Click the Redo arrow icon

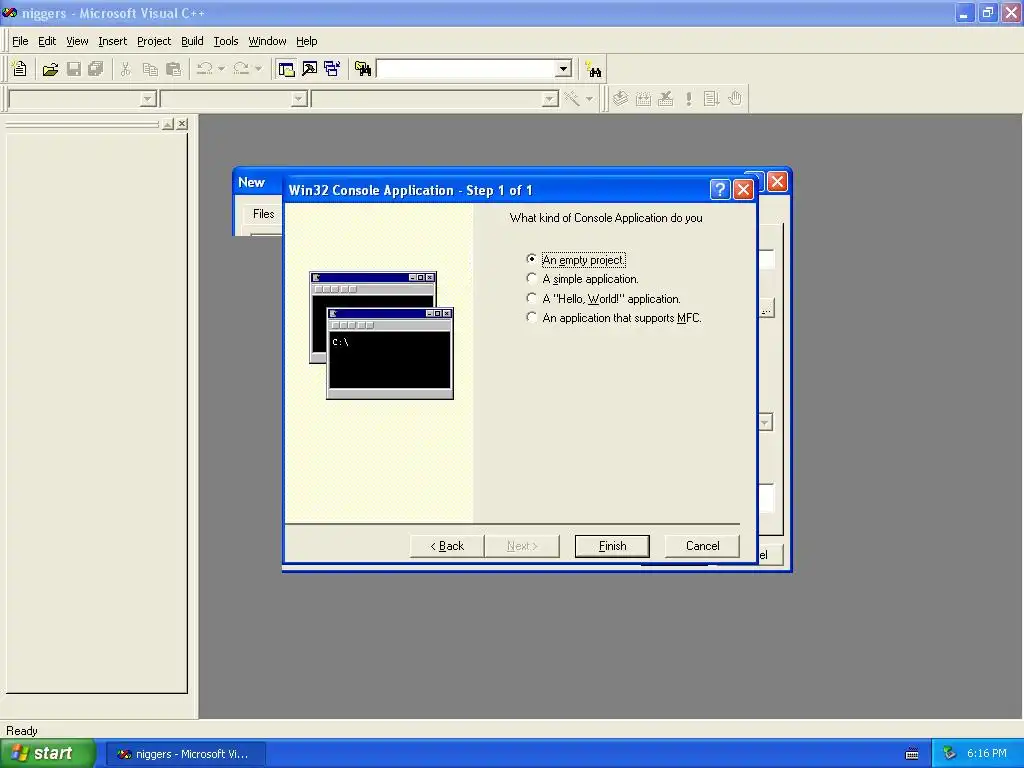pos(241,69)
